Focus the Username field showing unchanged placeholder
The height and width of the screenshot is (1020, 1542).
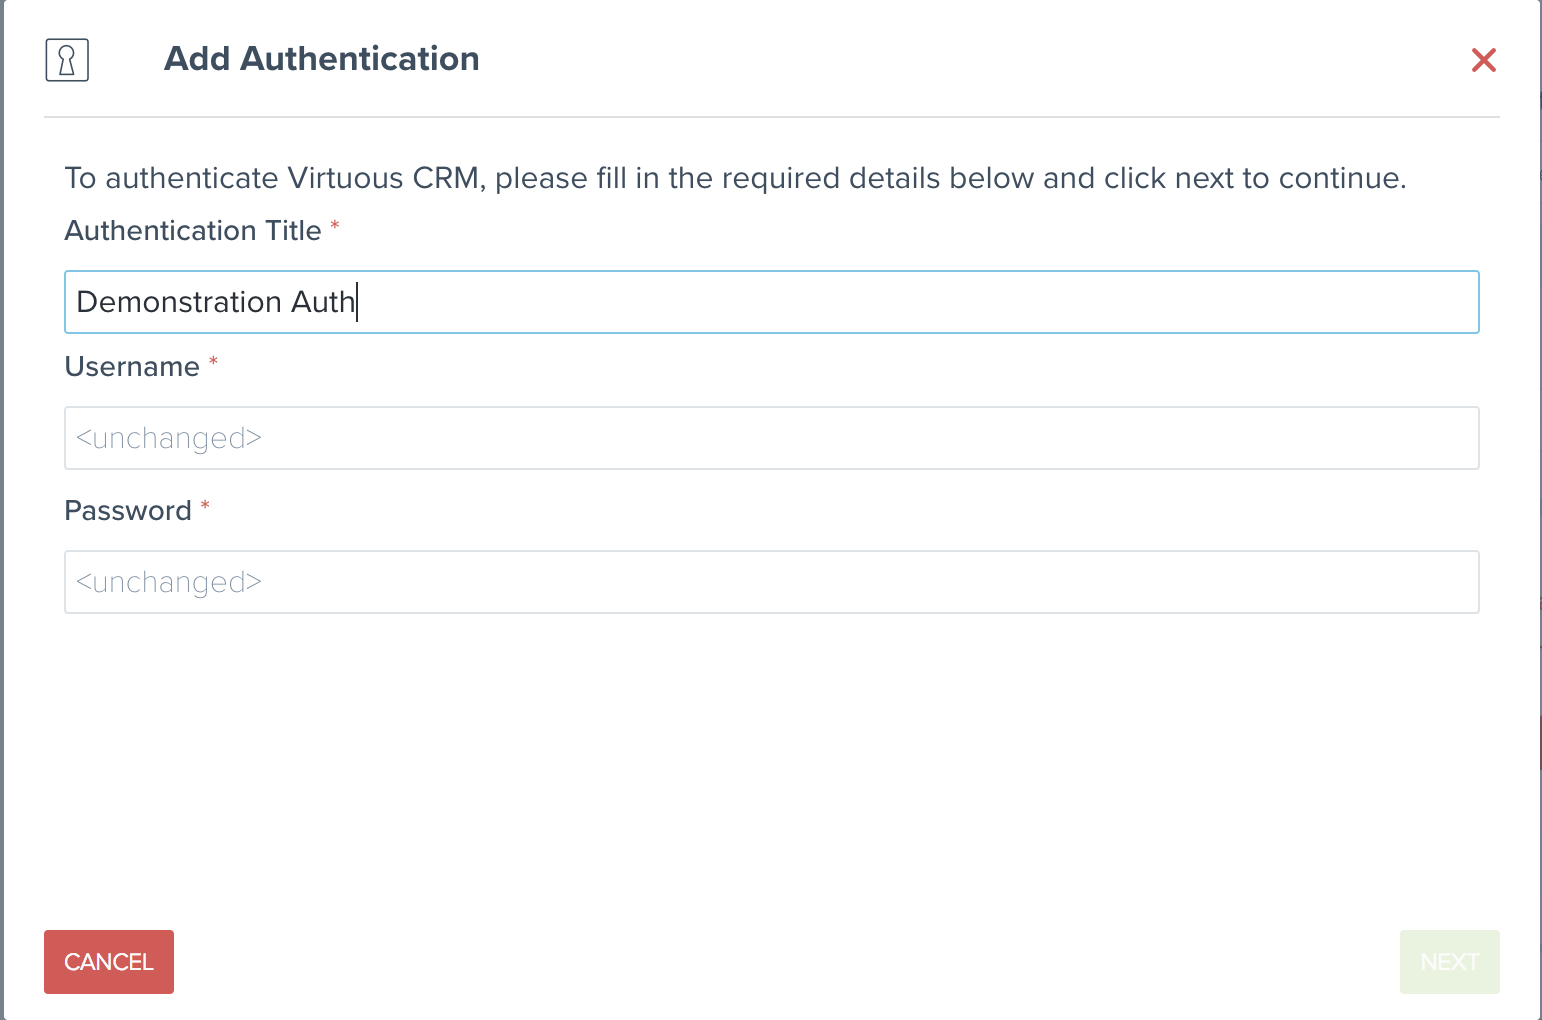tap(770, 438)
